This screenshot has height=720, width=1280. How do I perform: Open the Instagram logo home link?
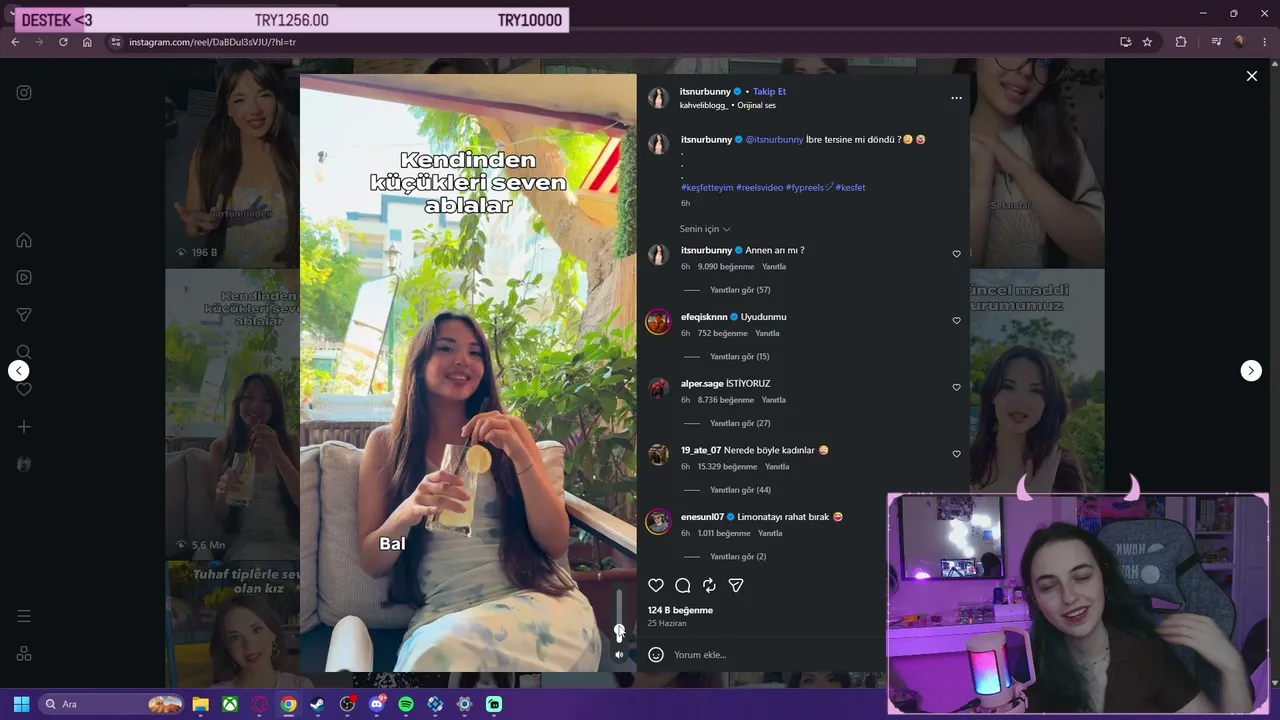(24, 93)
